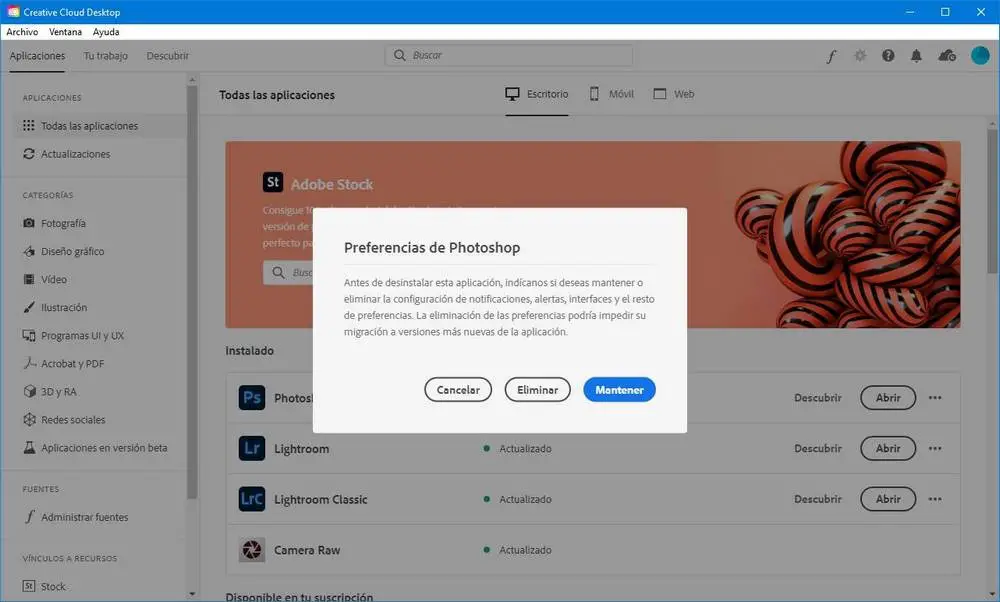The width and height of the screenshot is (1000, 602).
Task: Click the sidebar scroll up arrow
Action: click(192, 80)
